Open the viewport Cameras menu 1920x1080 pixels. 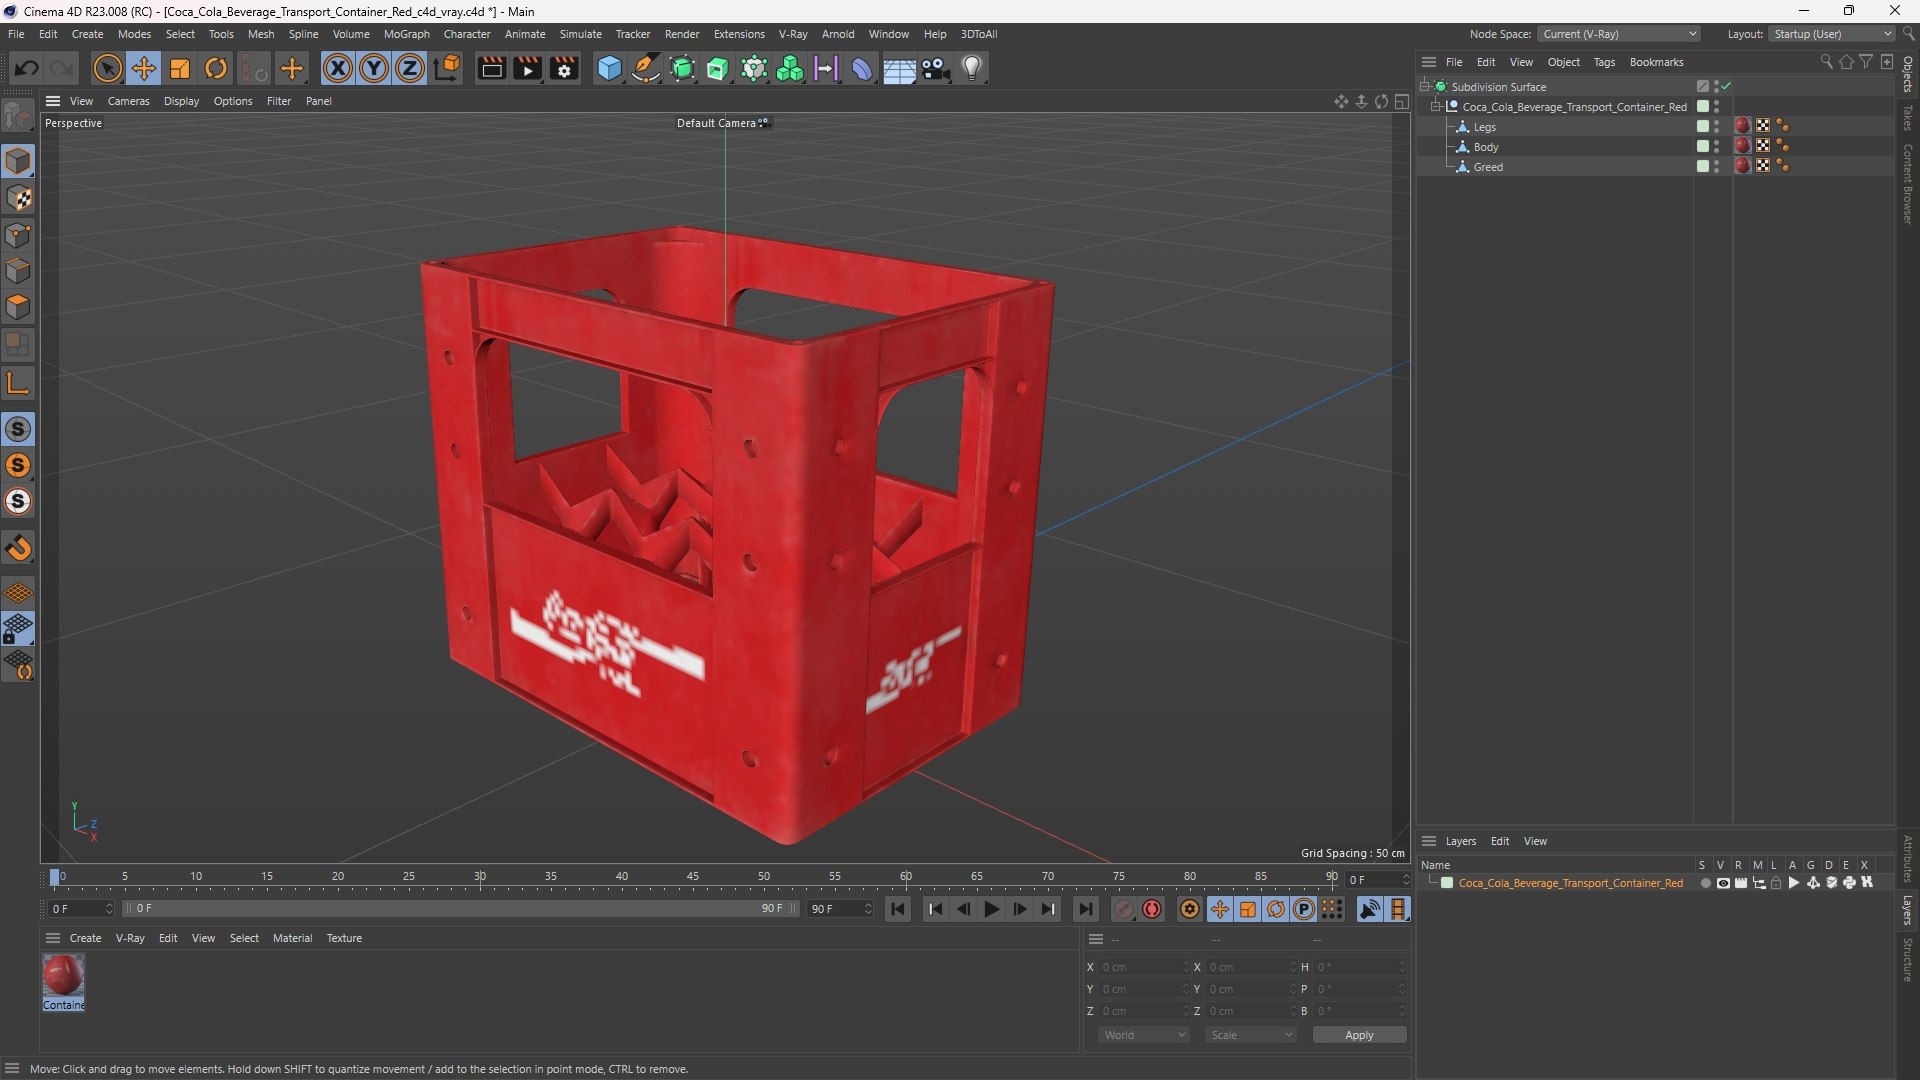pos(128,101)
